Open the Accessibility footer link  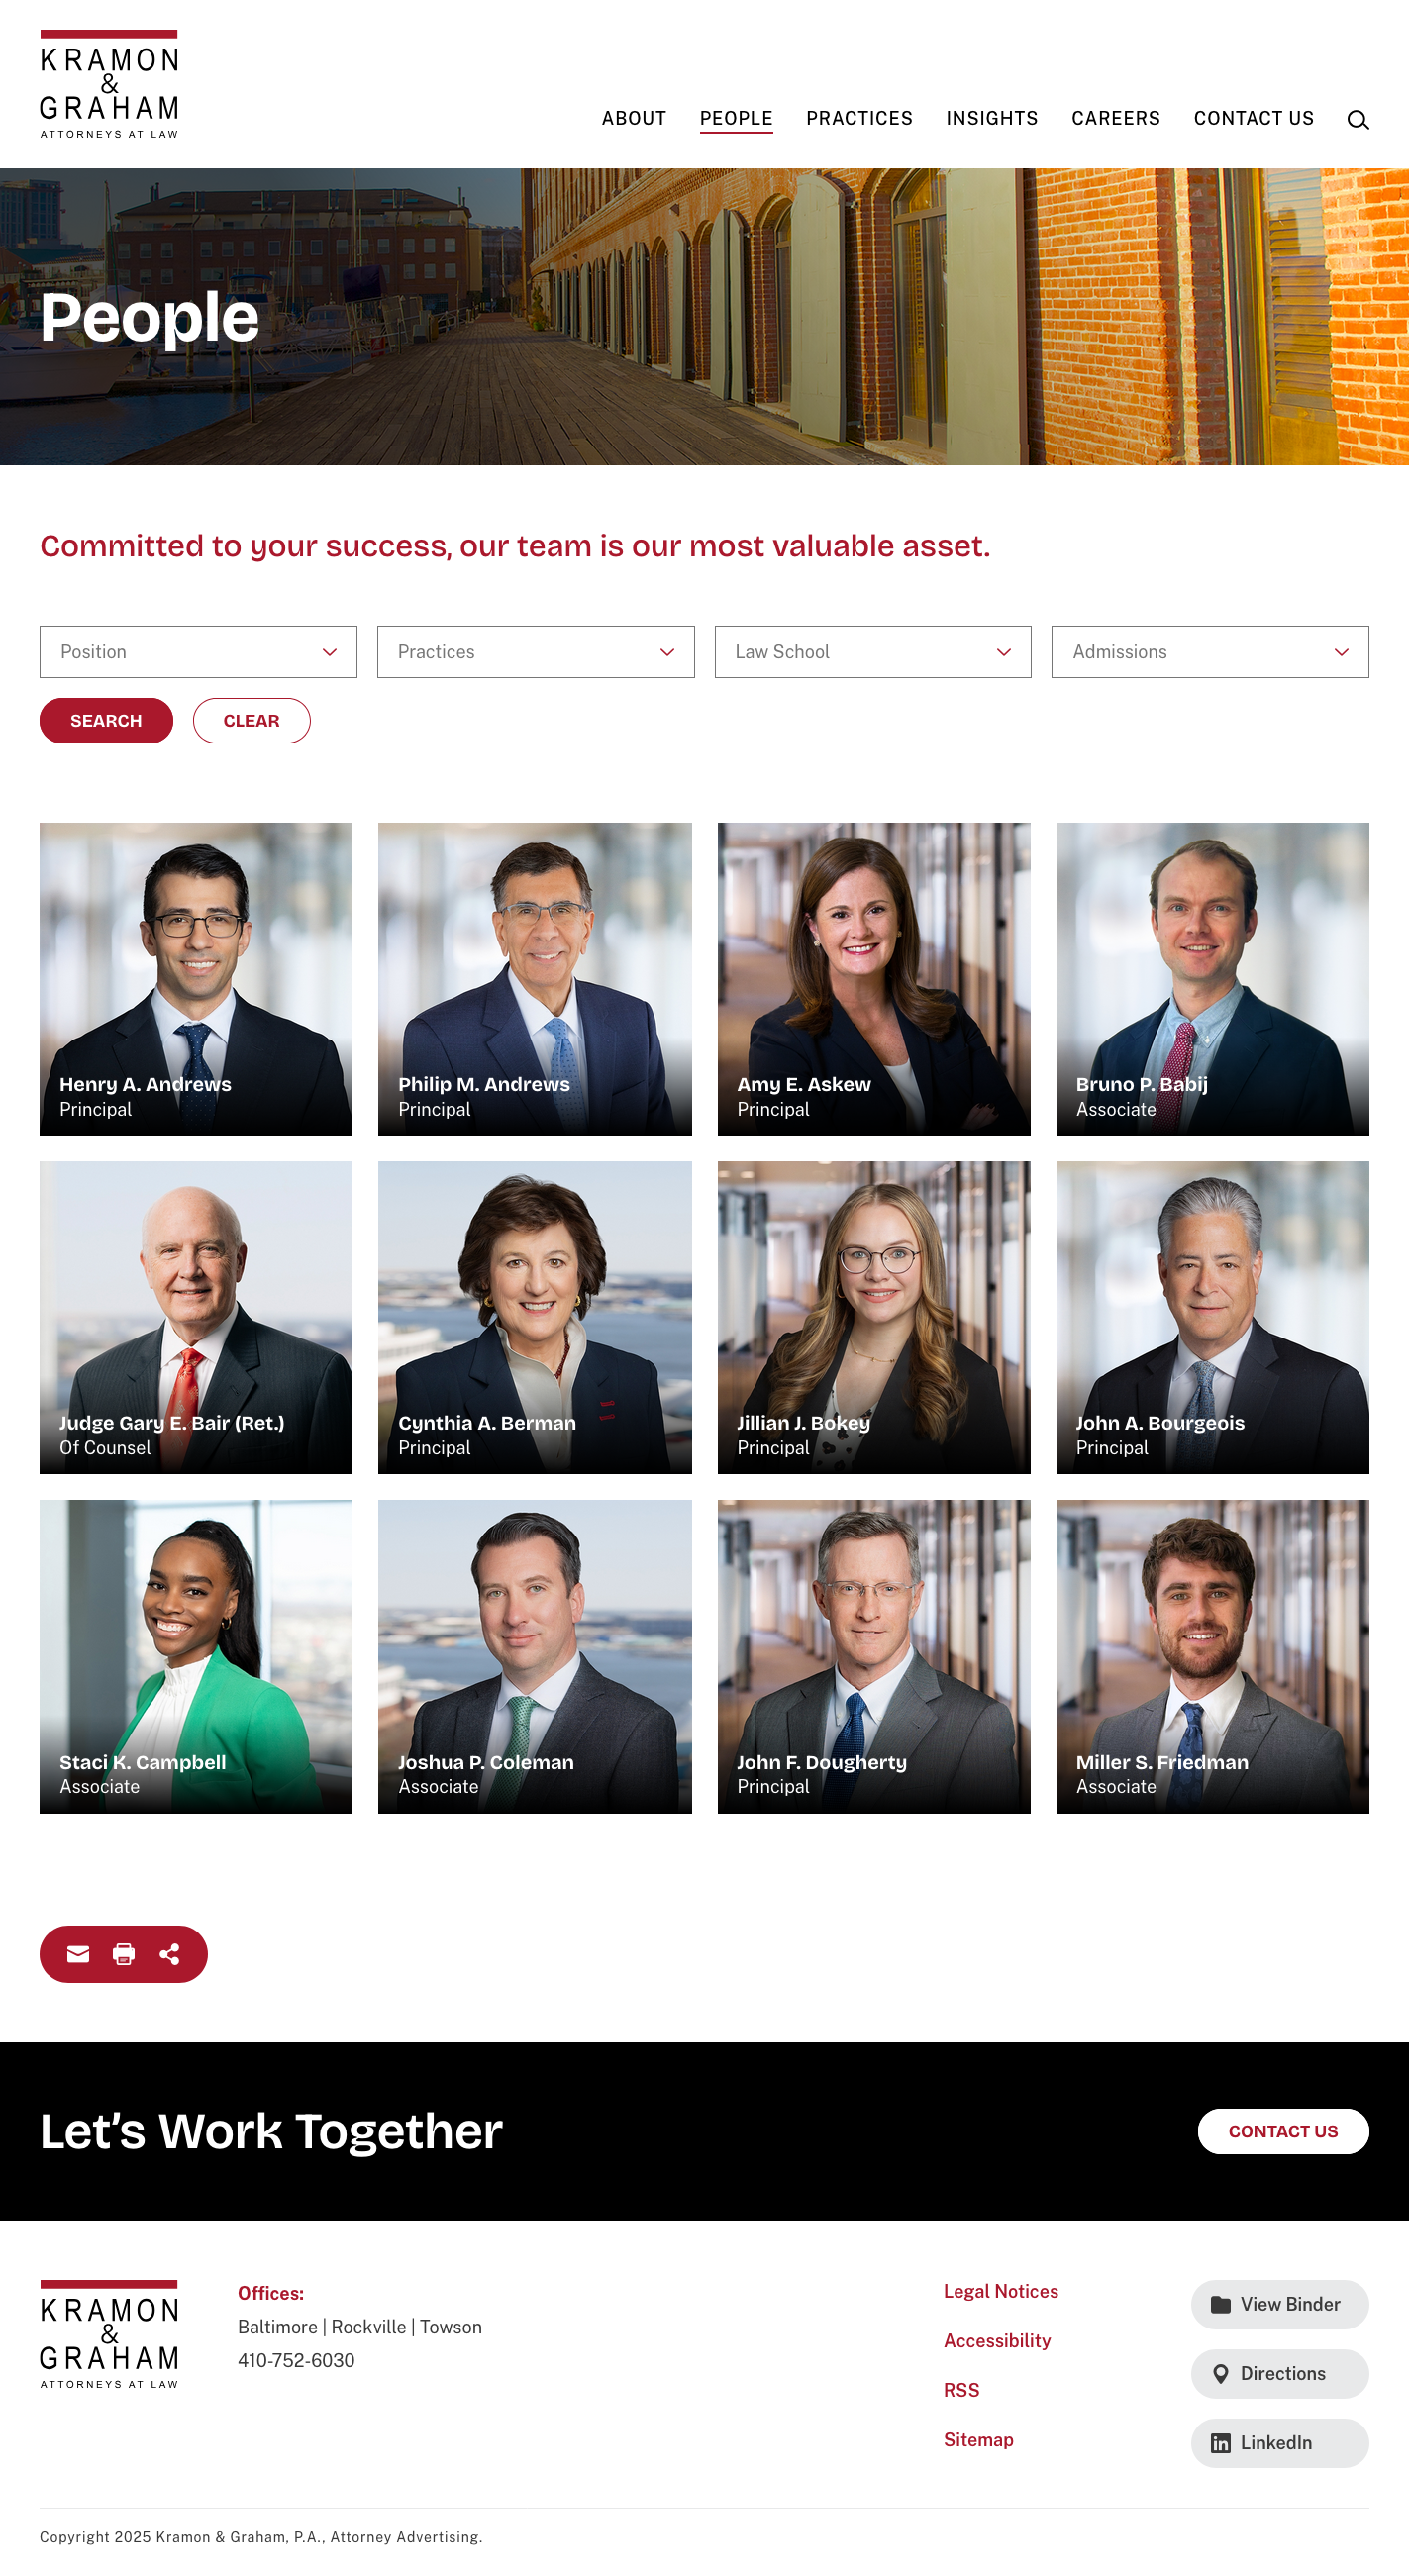(x=996, y=2340)
